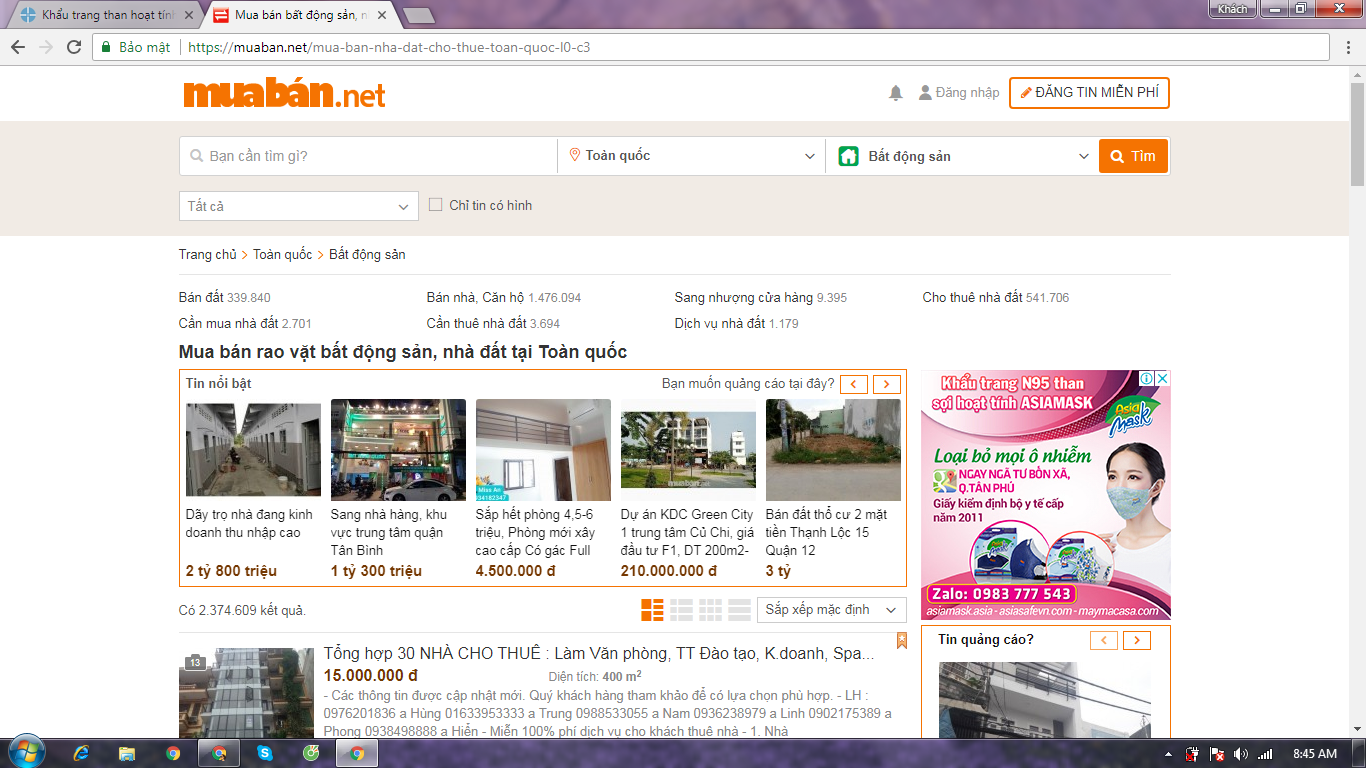Tick the Chỉ tin có hình checkbox
The height and width of the screenshot is (768, 1366).
(435, 205)
